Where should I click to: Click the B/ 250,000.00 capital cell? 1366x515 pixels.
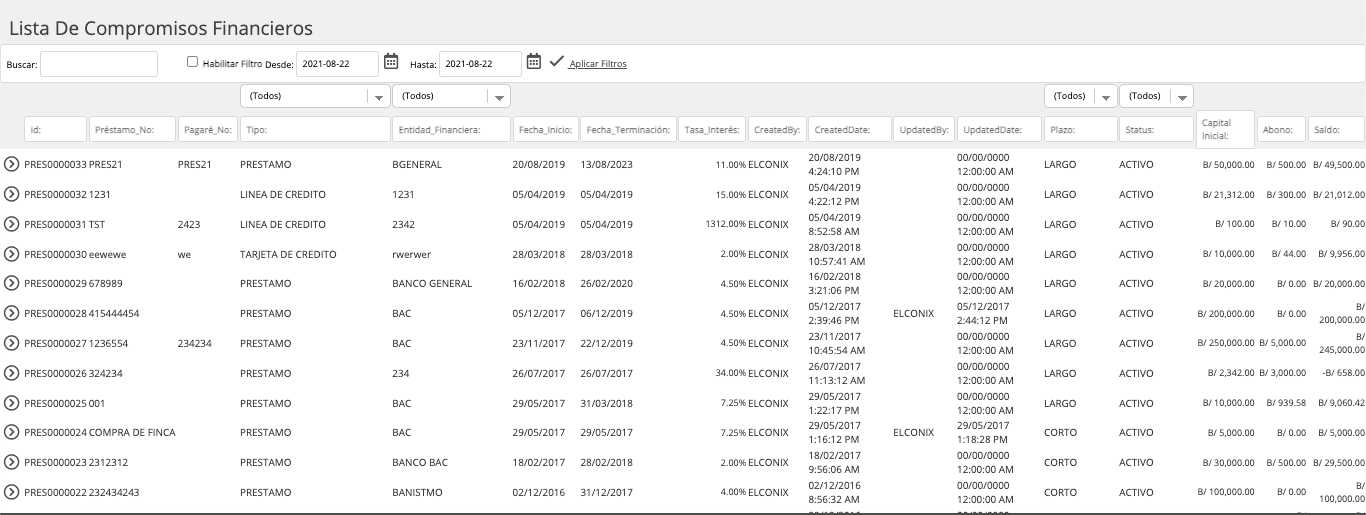tap(1226, 343)
